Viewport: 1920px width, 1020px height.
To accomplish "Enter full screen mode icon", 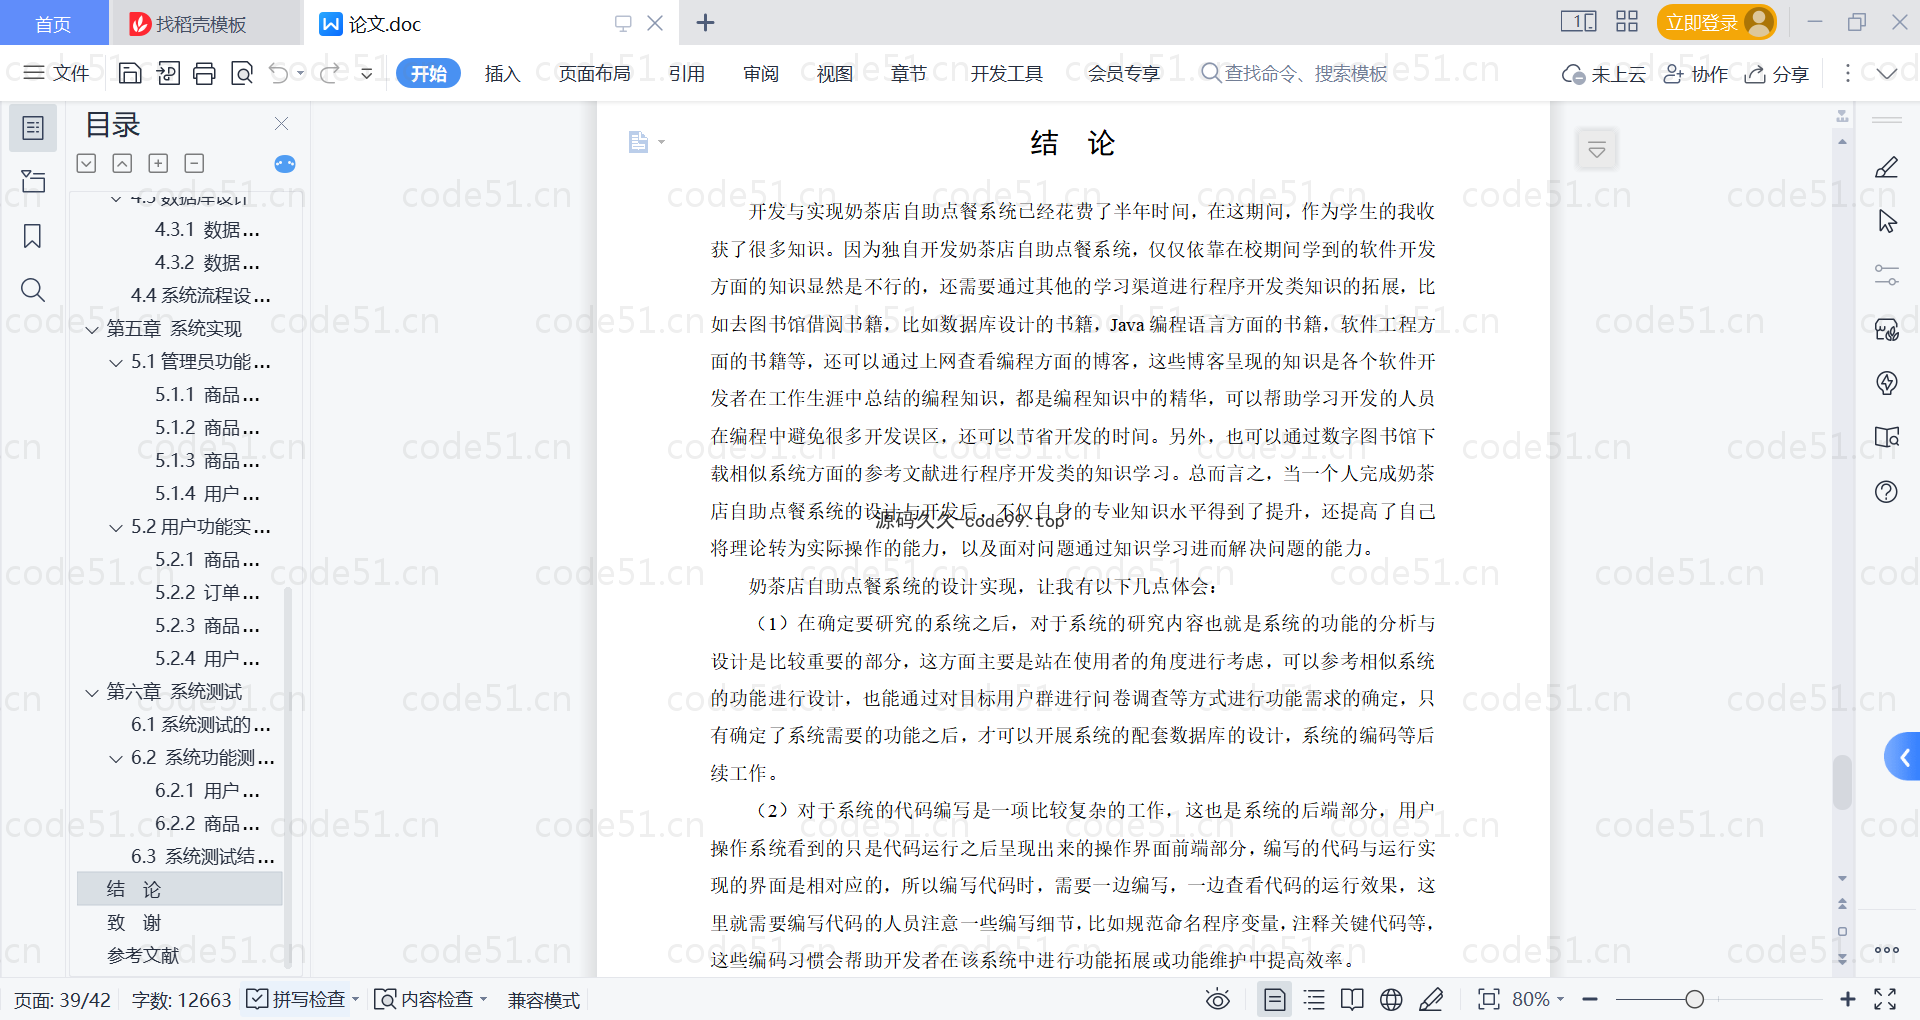I will tap(1886, 999).
